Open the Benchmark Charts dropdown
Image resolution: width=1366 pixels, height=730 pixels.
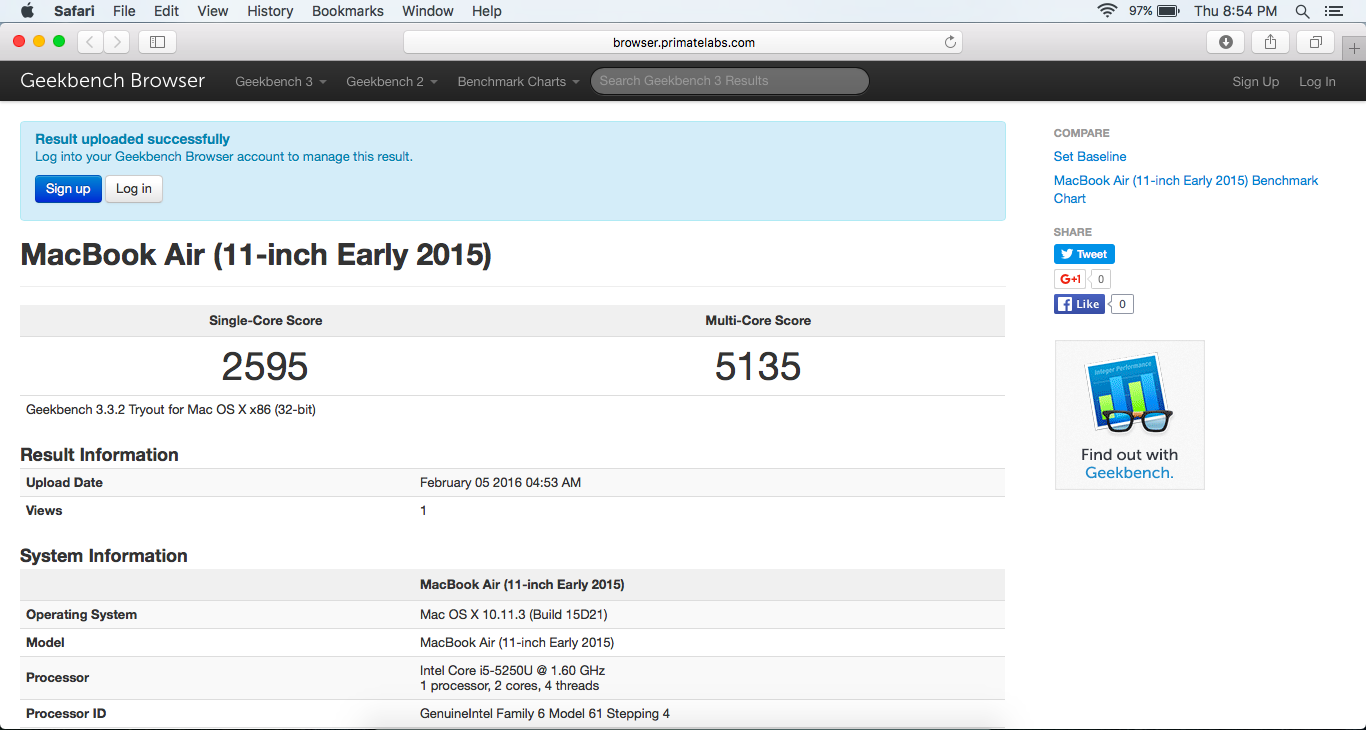(518, 82)
